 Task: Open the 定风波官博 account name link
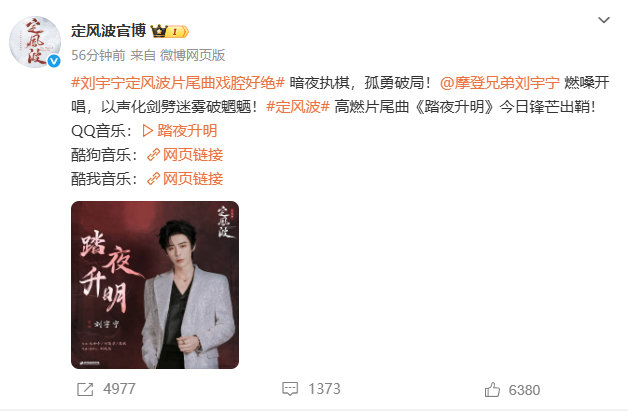(109, 31)
